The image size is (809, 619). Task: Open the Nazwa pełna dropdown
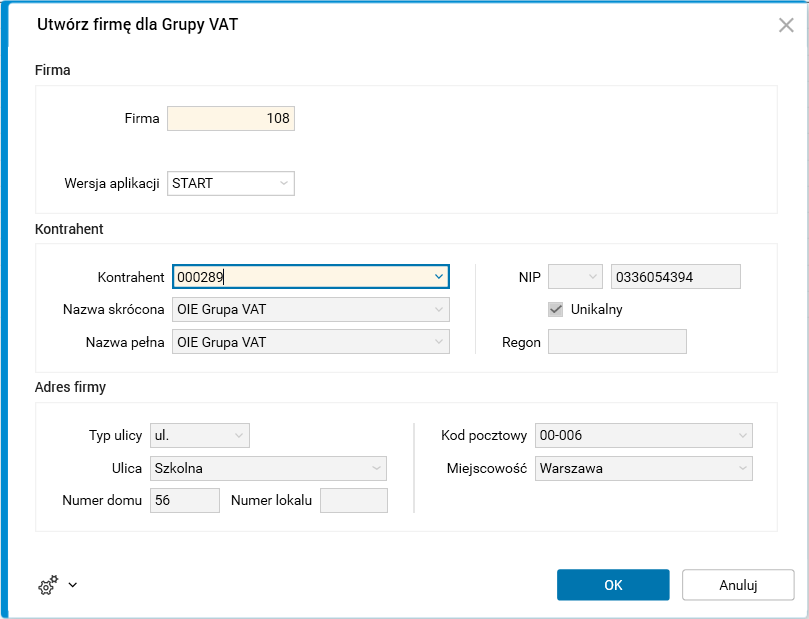(x=439, y=343)
